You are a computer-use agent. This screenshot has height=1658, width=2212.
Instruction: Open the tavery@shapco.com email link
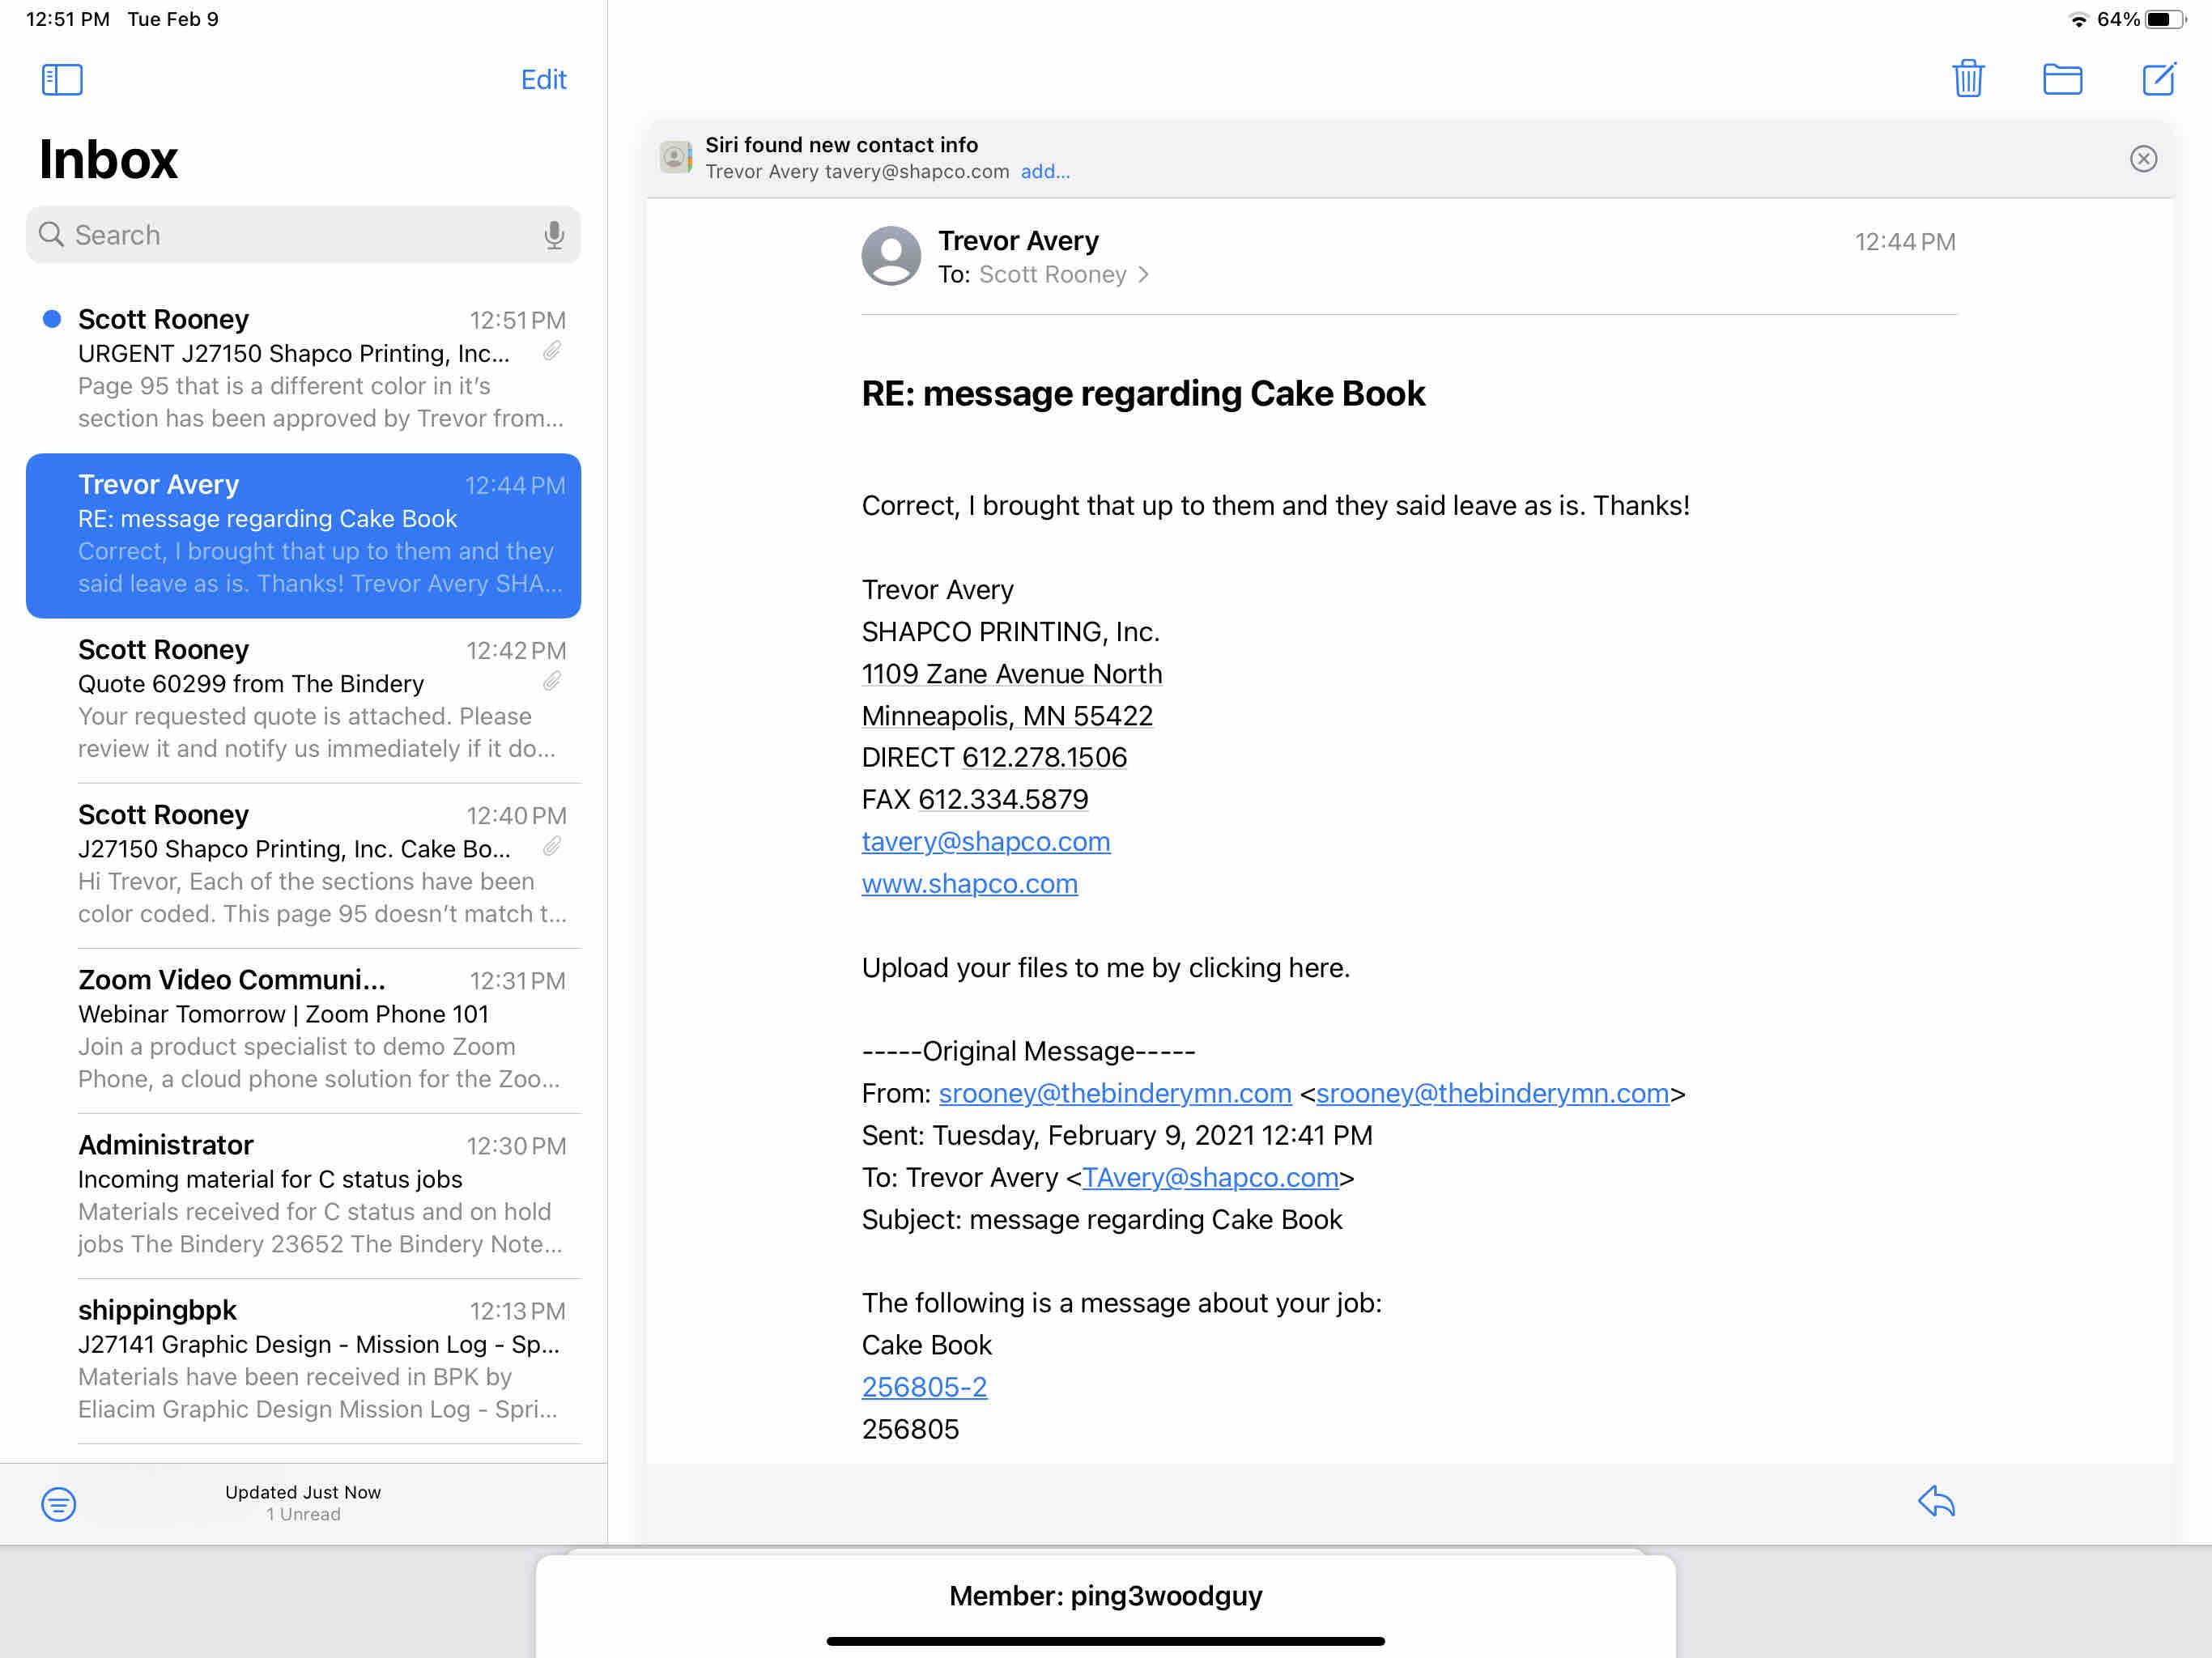point(985,842)
